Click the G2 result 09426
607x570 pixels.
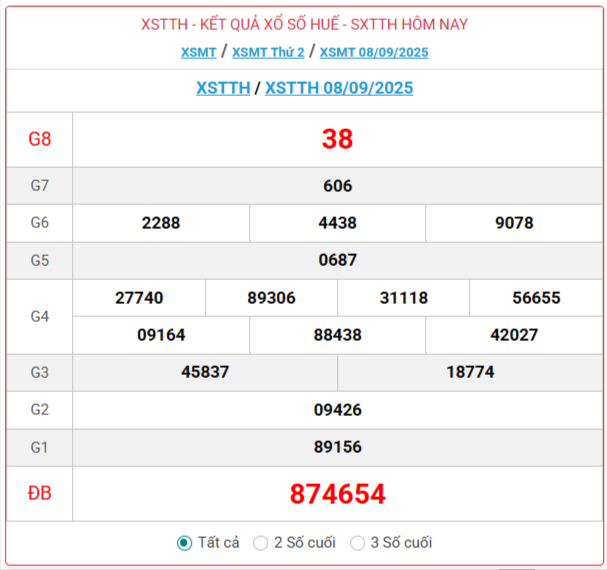click(x=337, y=409)
